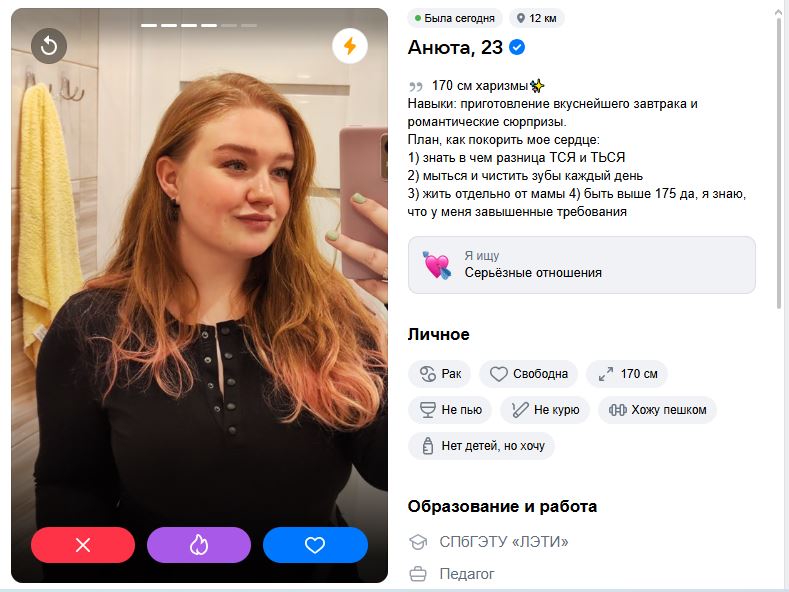This screenshot has width=789, height=592.
Task: Click the Свободна heart status chip
Action: coord(528,374)
